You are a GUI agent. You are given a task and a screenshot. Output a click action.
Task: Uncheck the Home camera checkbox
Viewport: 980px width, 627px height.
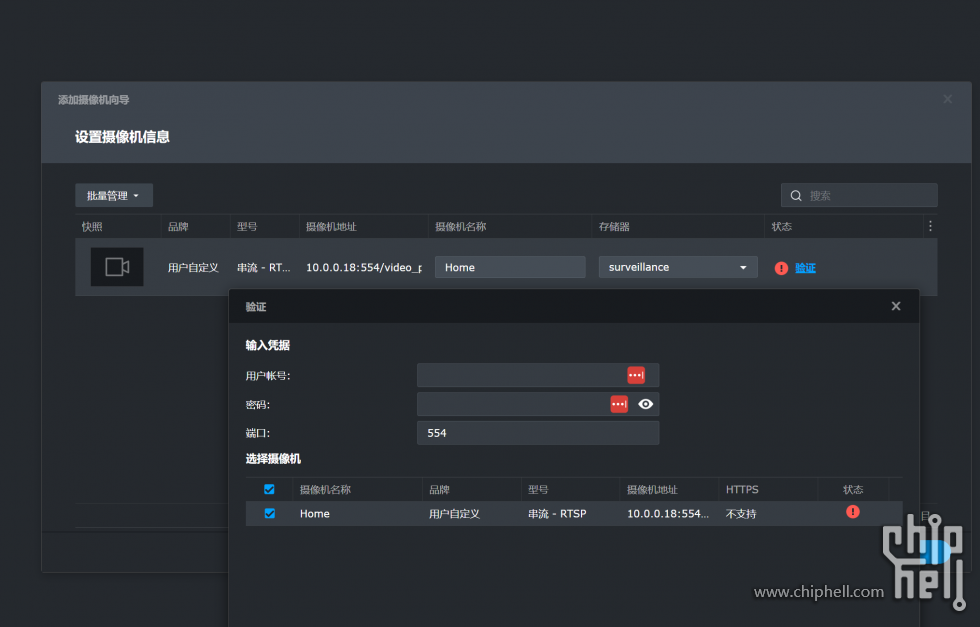point(269,513)
